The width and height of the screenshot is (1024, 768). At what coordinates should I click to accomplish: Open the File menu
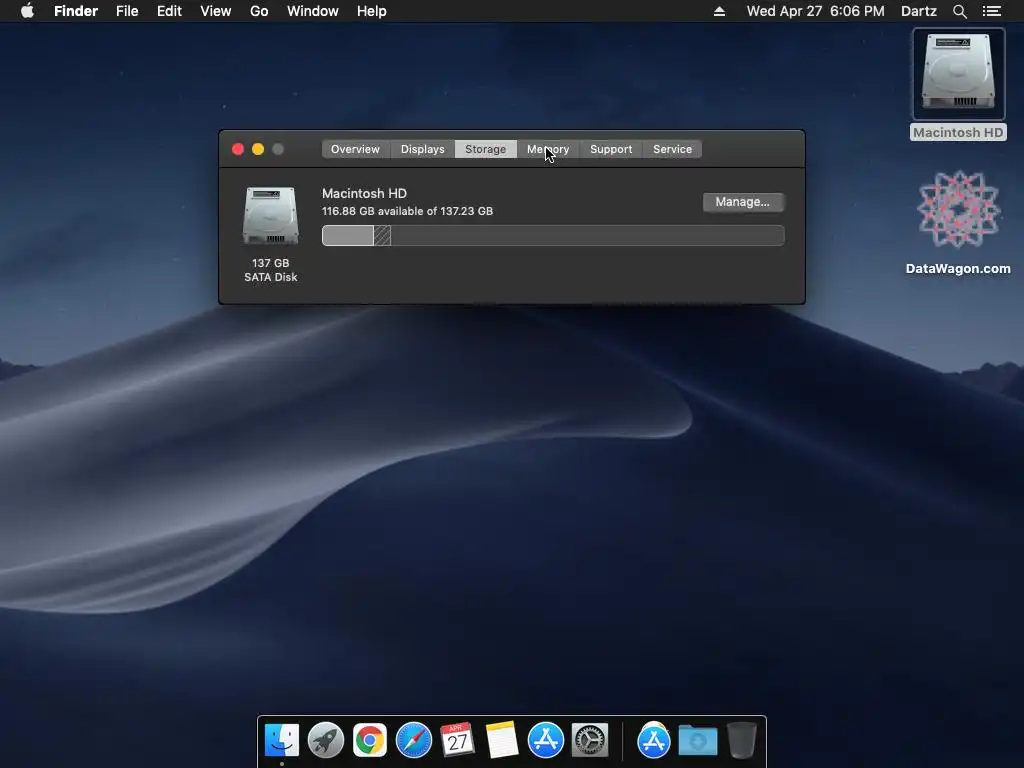127,11
